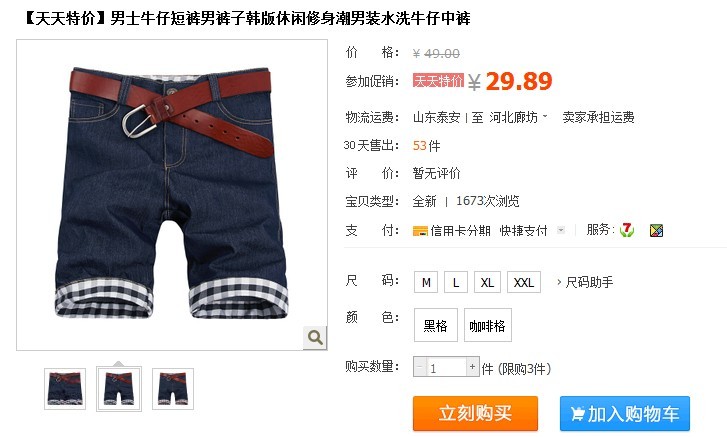727x437 pixels.
Task: Choose size XXL option
Action: click(x=524, y=282)
